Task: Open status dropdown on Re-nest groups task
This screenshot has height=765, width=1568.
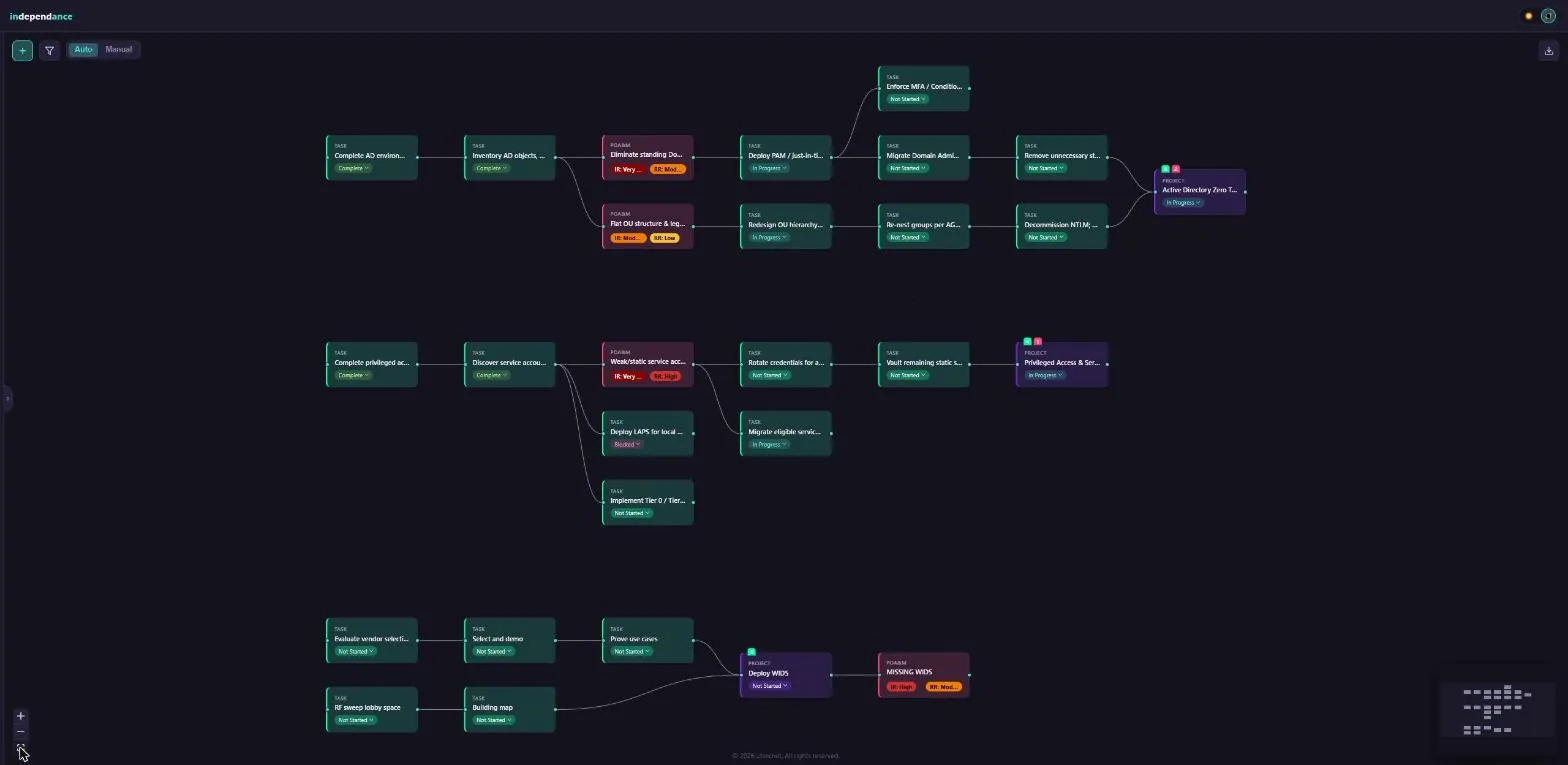Action: pyautogui.click(x=907, y=237)
